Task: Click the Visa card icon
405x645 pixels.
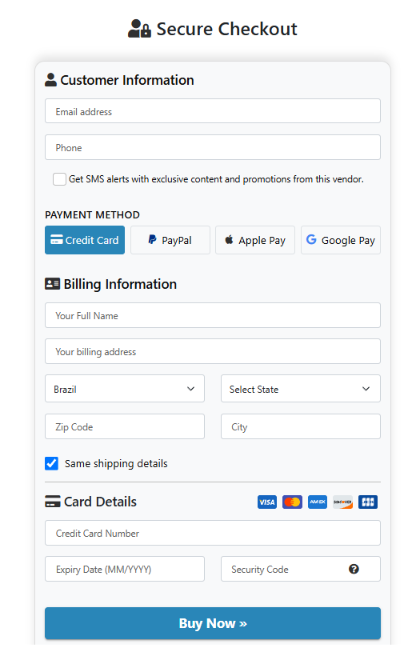Action: point(267,502)
